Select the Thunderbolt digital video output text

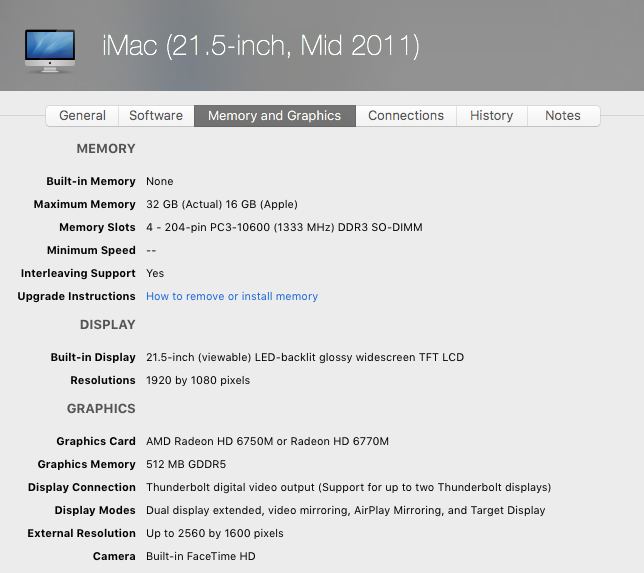tap(349, 487)
